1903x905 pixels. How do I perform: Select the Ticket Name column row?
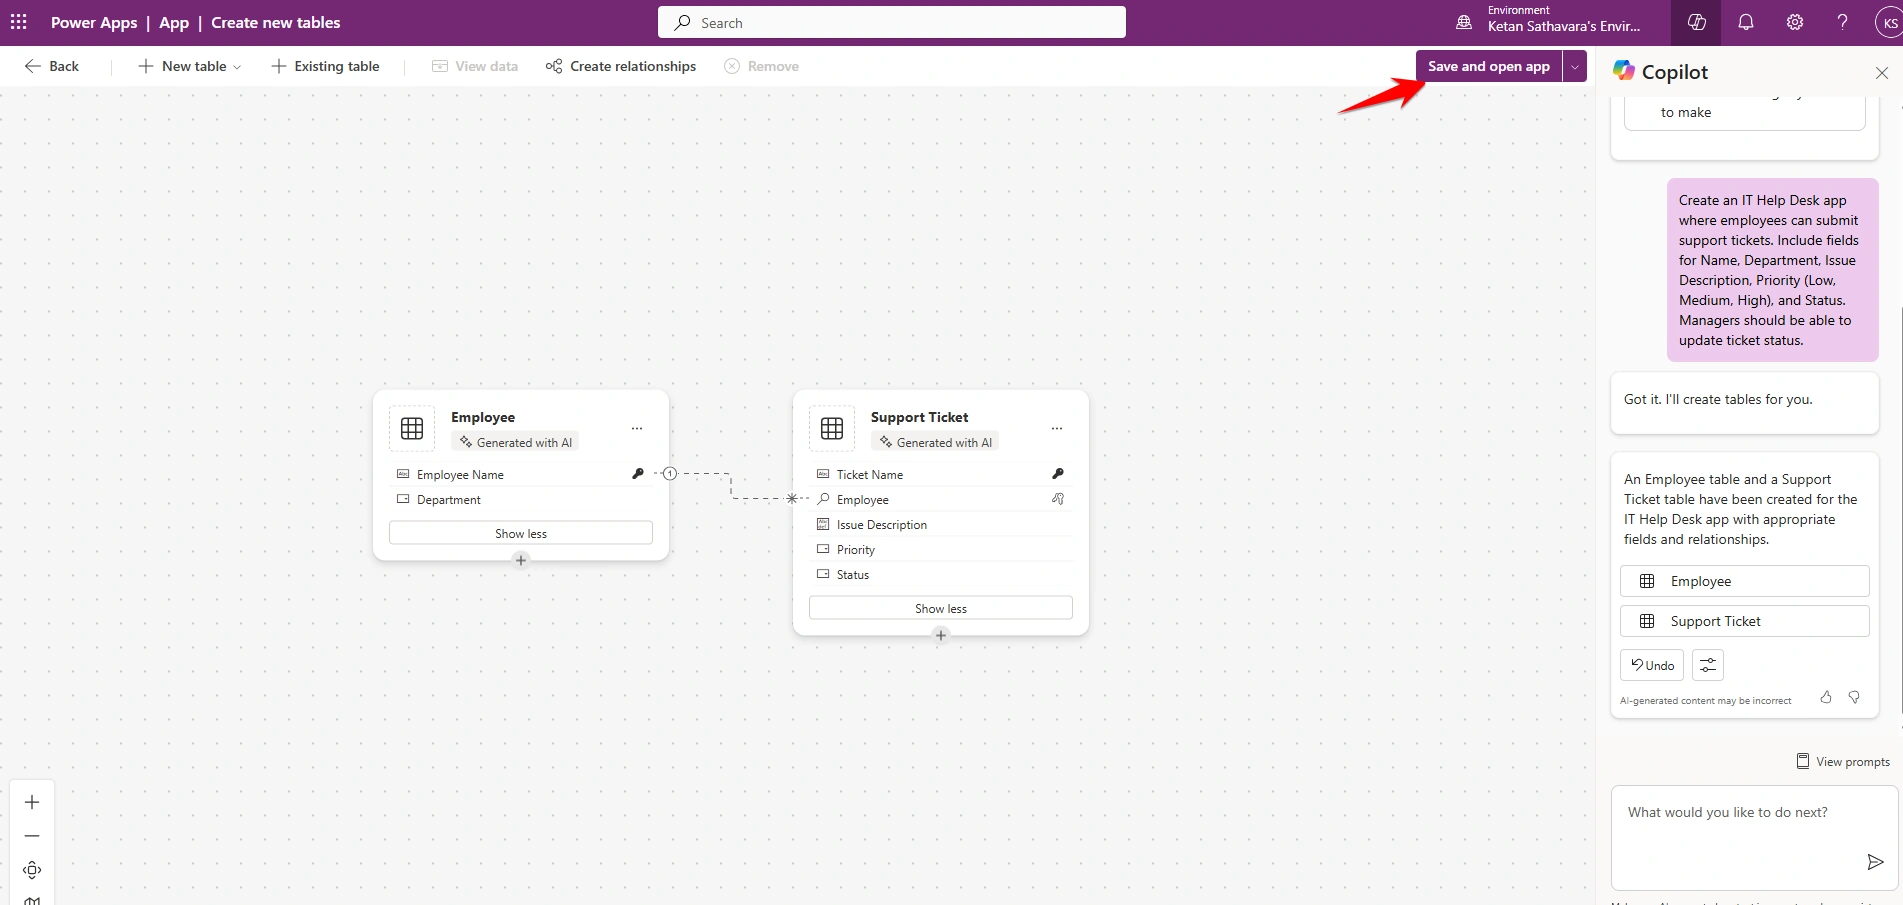(x=941, y=474)
